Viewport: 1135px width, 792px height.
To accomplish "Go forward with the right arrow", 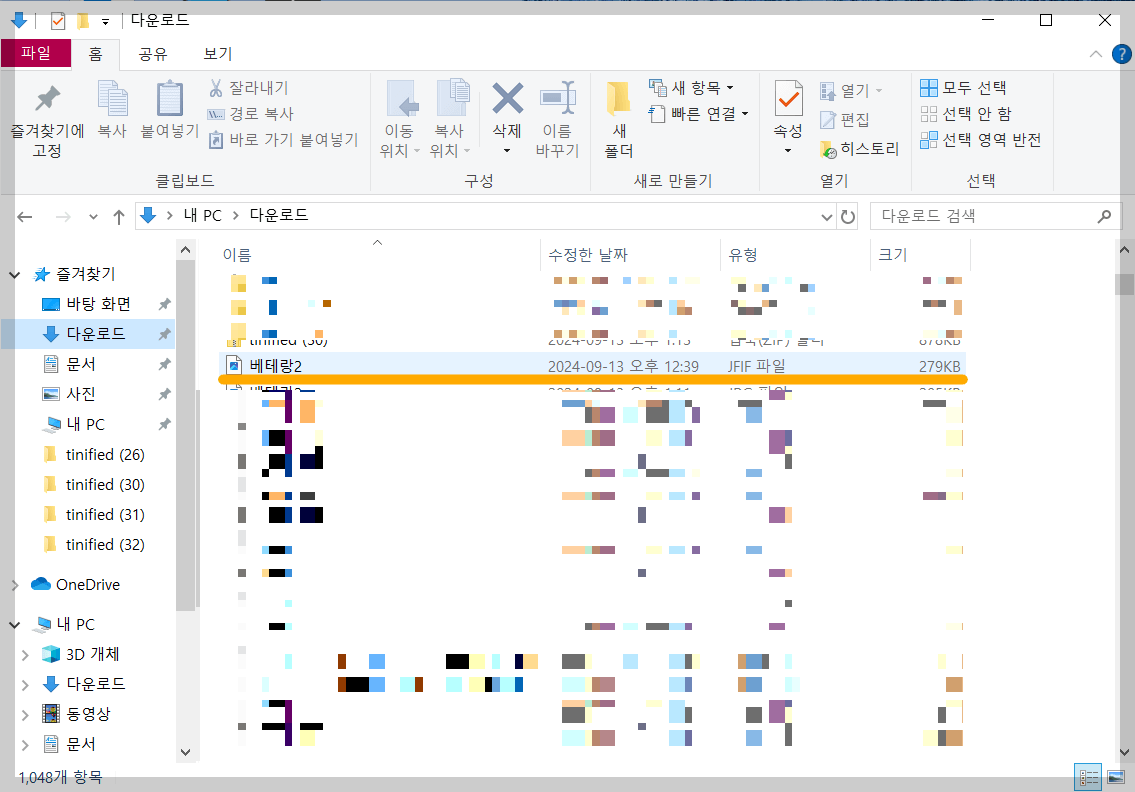I will (64, 216).
